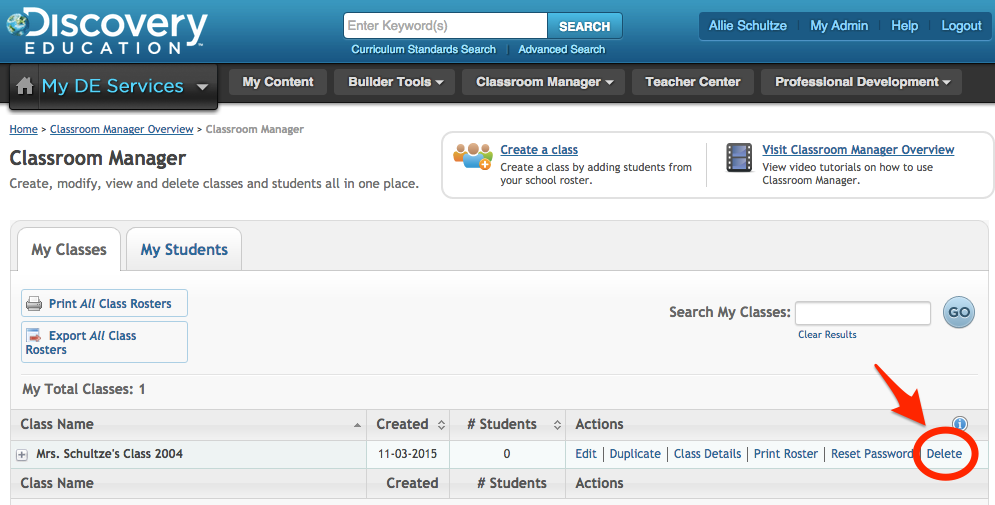Image resolution: width=995 pixels, height=505 pixels.
Task: Click the export icon for class rosters
Action: coord(34,335)
